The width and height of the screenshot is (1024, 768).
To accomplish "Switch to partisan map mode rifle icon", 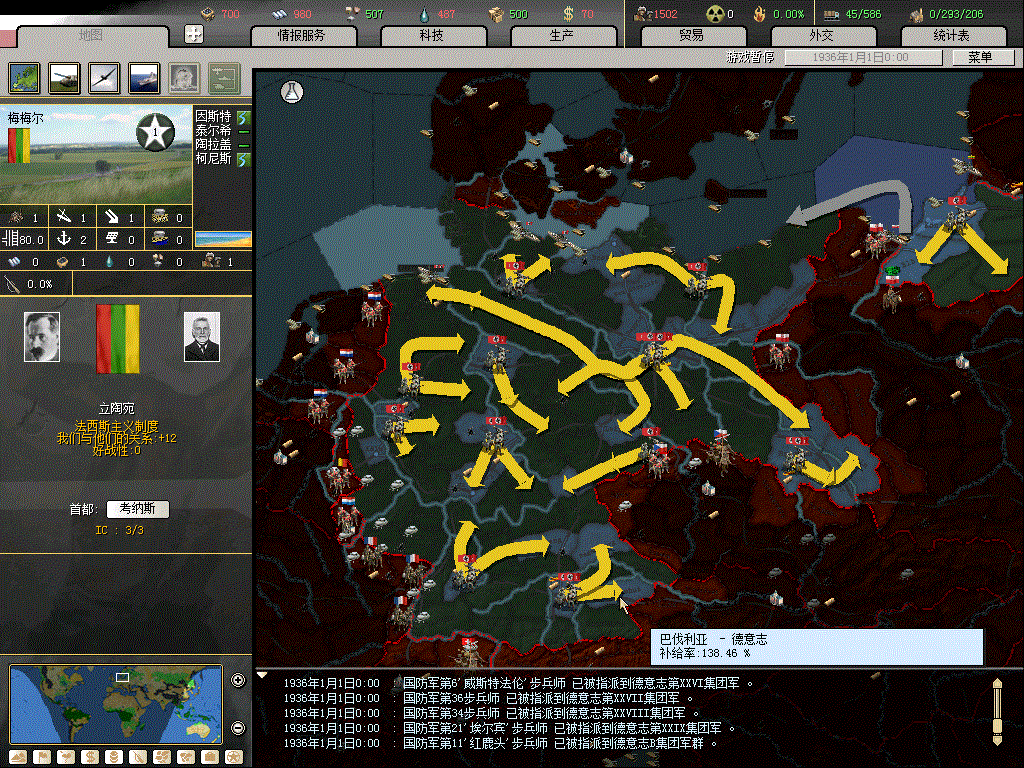I will pyautogui.click(x=138, y=757).
